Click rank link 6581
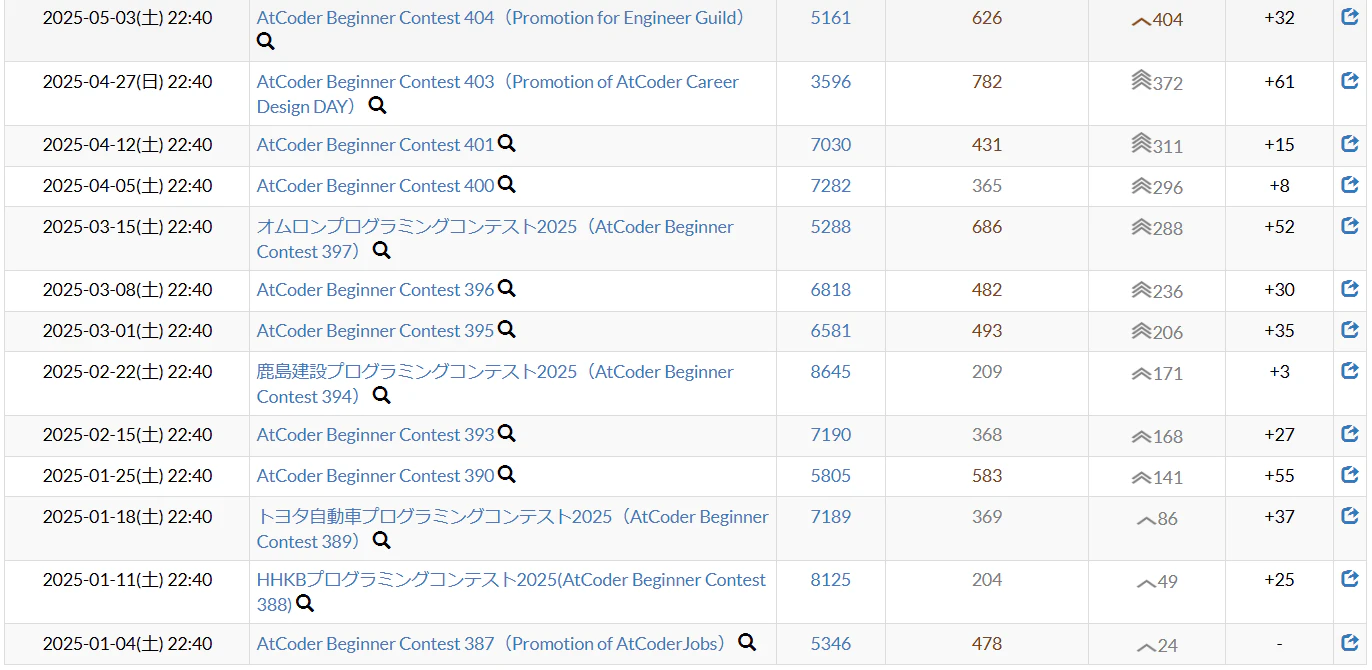 point(831,331)
